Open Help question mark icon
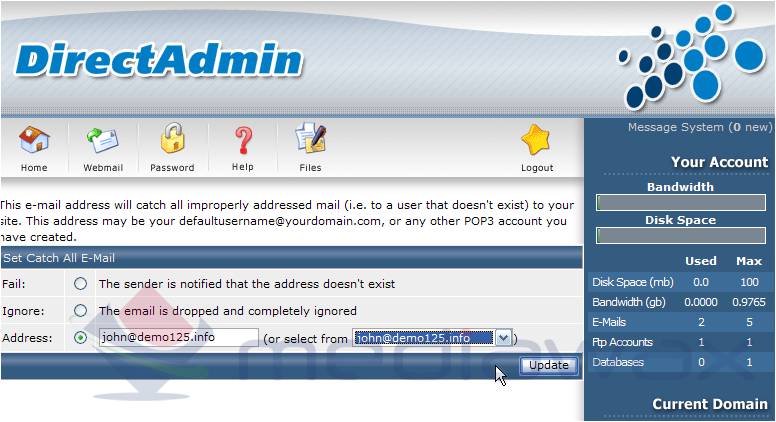This screenshot has width=776, height=422. (242, 140)
